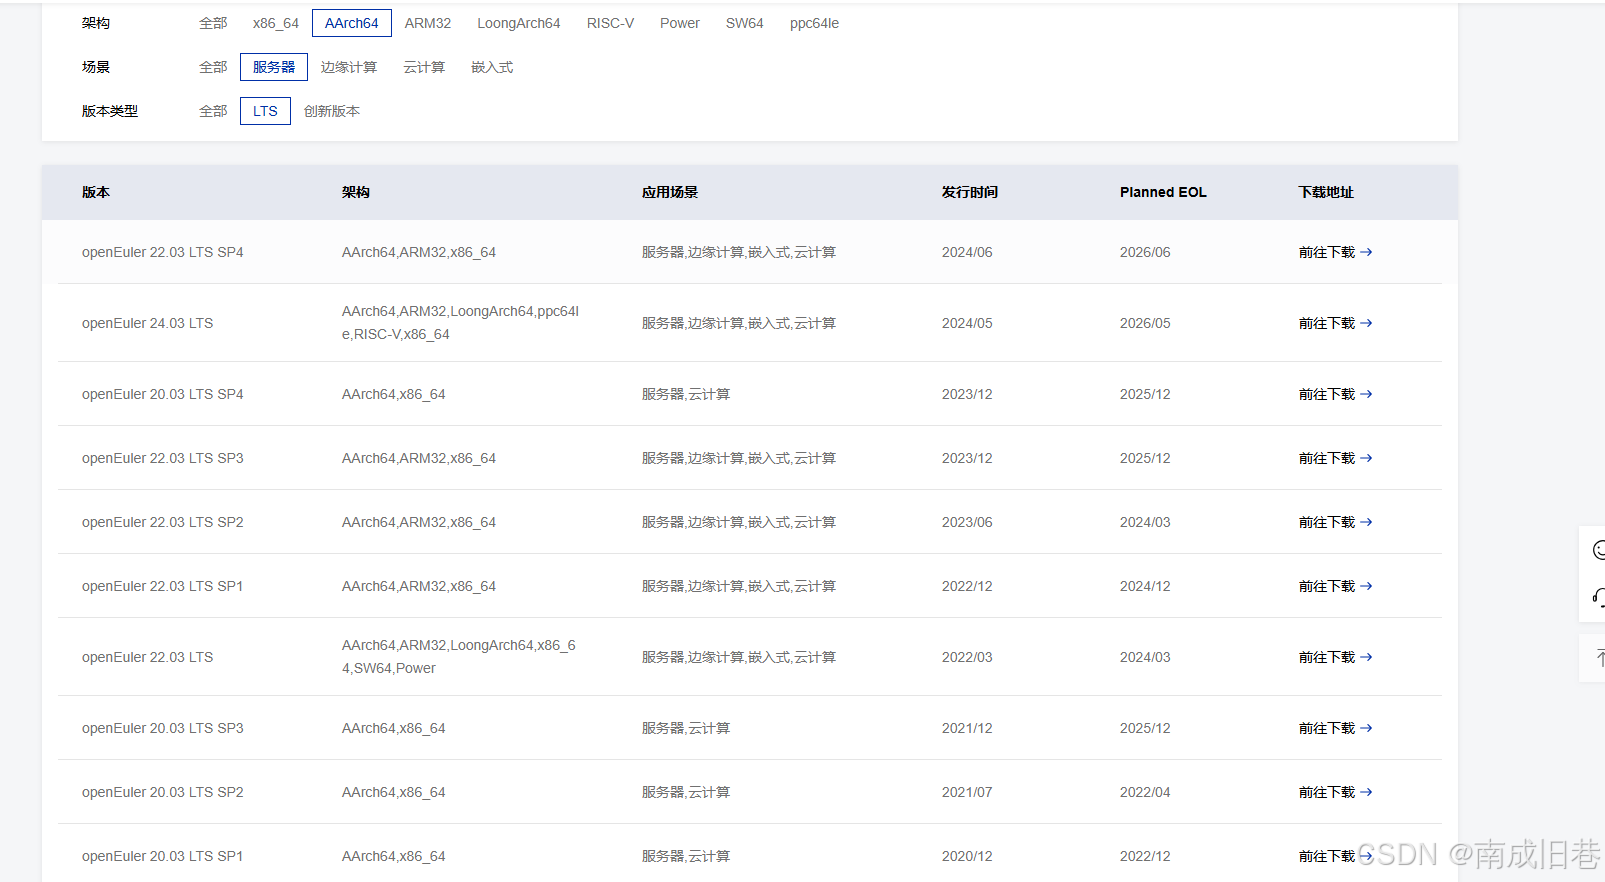Click openEuler 20.03 LTS SP2 version name
The width and height of the screenshot is (1605, 882).
click(163, 792)
